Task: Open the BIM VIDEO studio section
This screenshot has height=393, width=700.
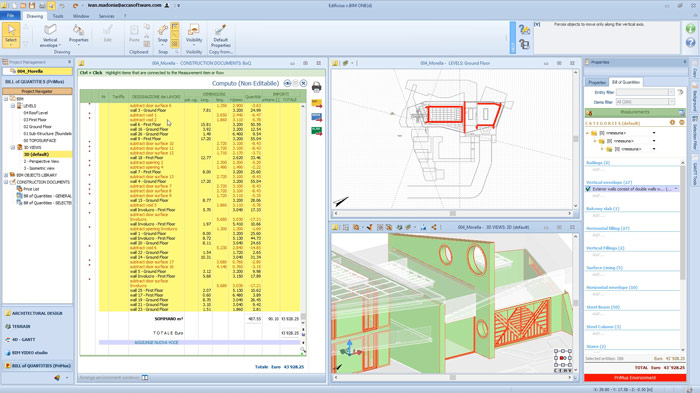Action: [37, 353]
